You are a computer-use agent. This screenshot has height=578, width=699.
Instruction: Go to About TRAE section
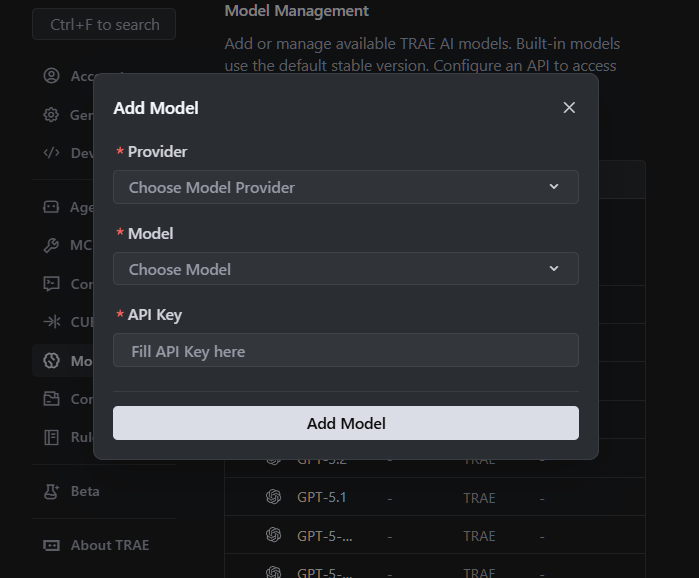click(x=96, y=545)
